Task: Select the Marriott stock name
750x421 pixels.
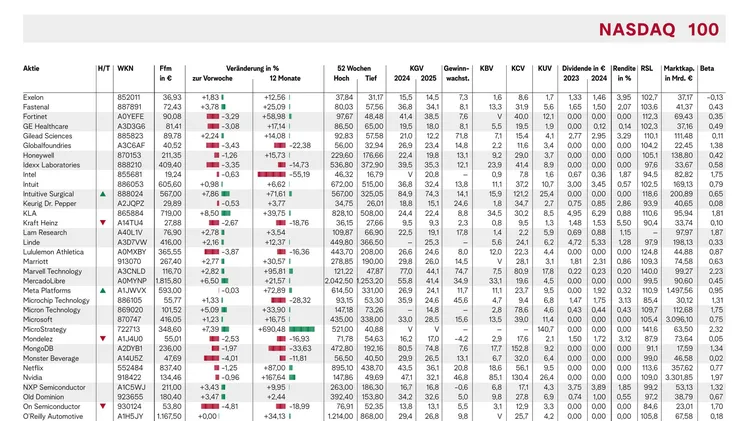Action: (x=35, y=261)
